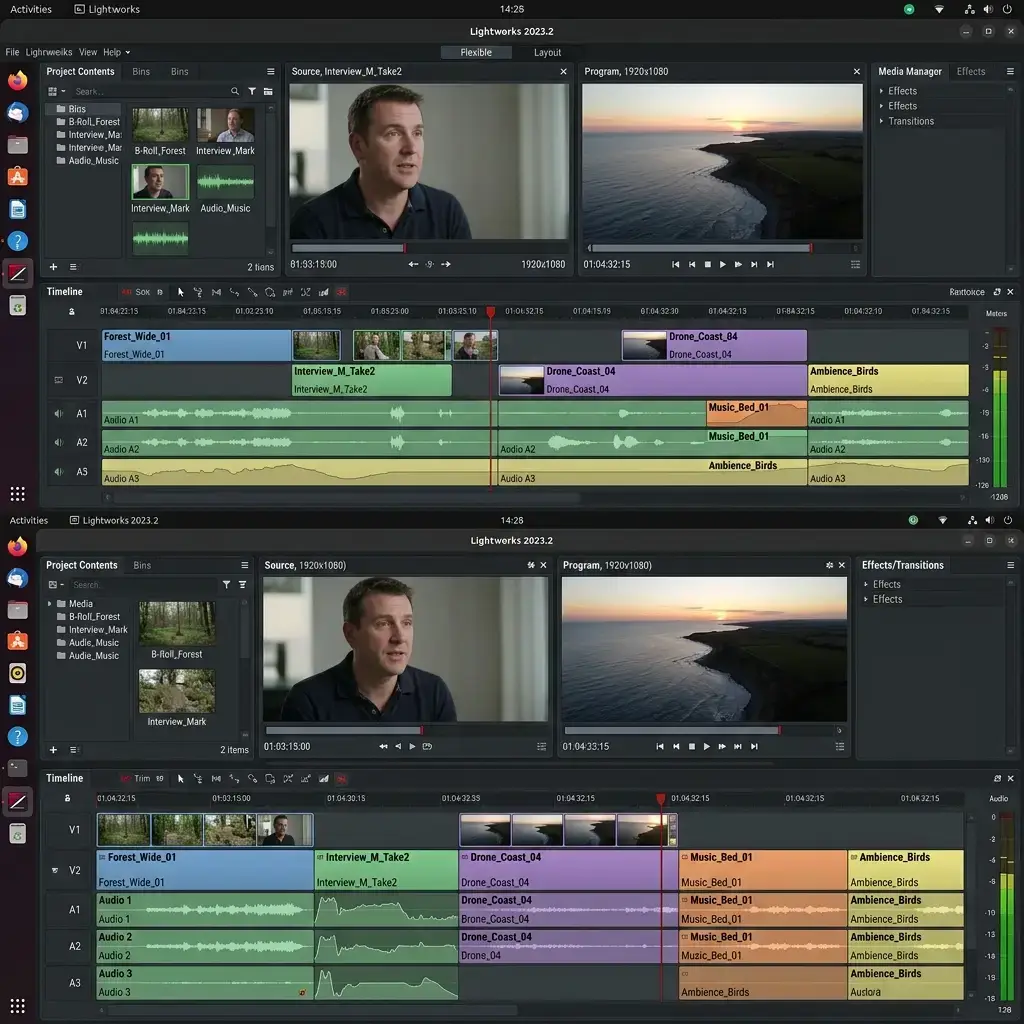Viewport: 1024px width, 1024px height.
Task: Click the list icon right of the top Program playback controls
Action: pyautogui.click(x=855, y=264)
